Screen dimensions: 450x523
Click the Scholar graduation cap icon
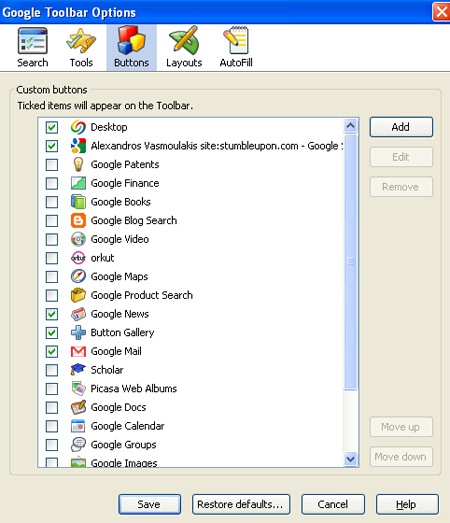78,370
